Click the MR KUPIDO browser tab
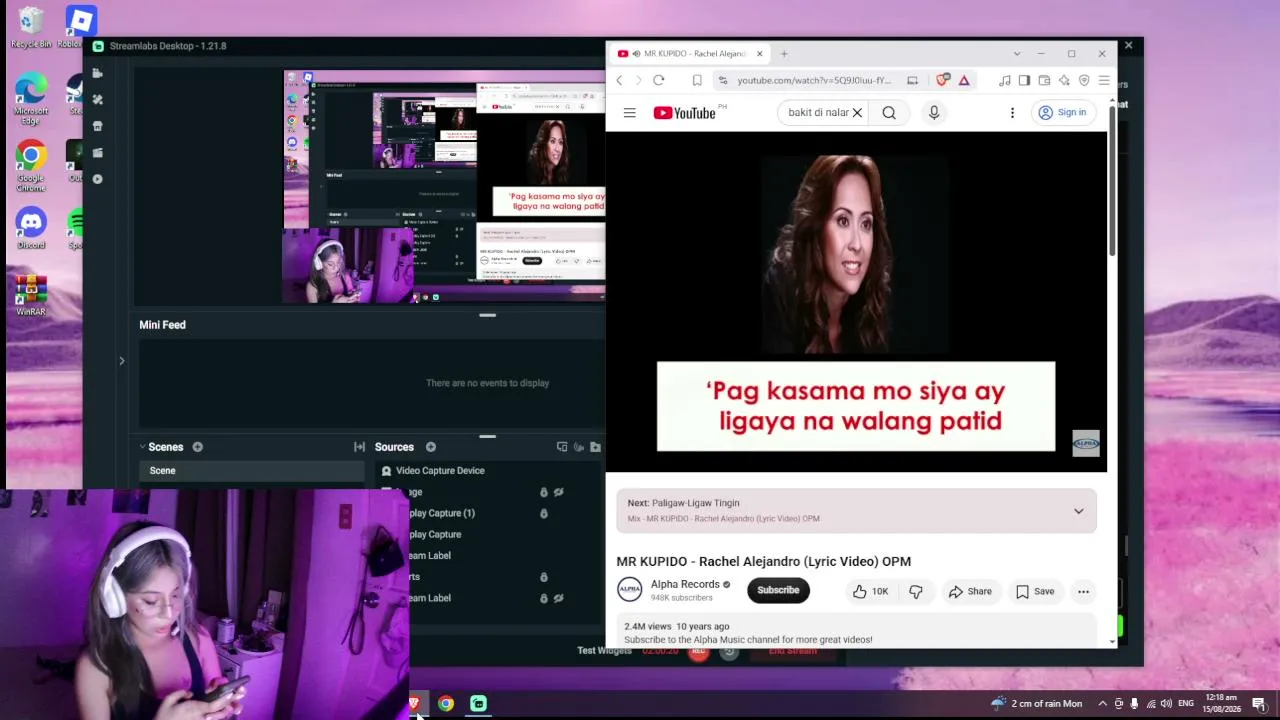Screen dimensions: 1280x720 [690, 54]
